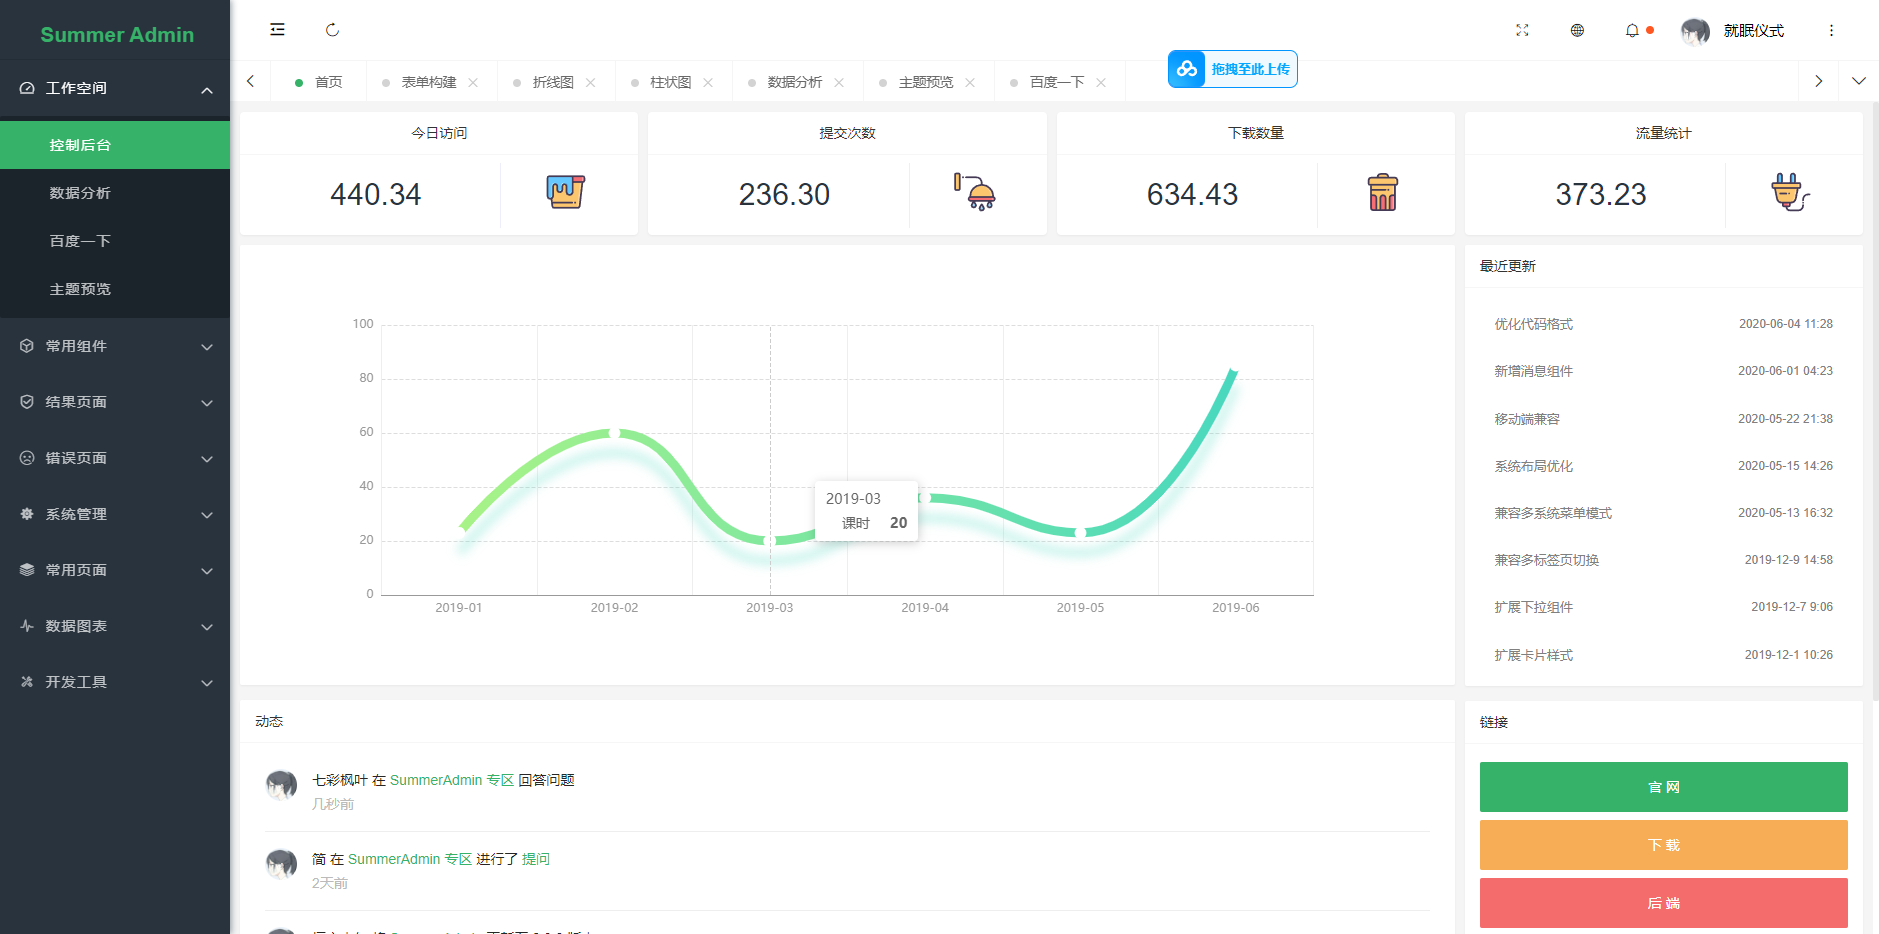Open notifications with the bell icon

click(x=1632, y=31)
